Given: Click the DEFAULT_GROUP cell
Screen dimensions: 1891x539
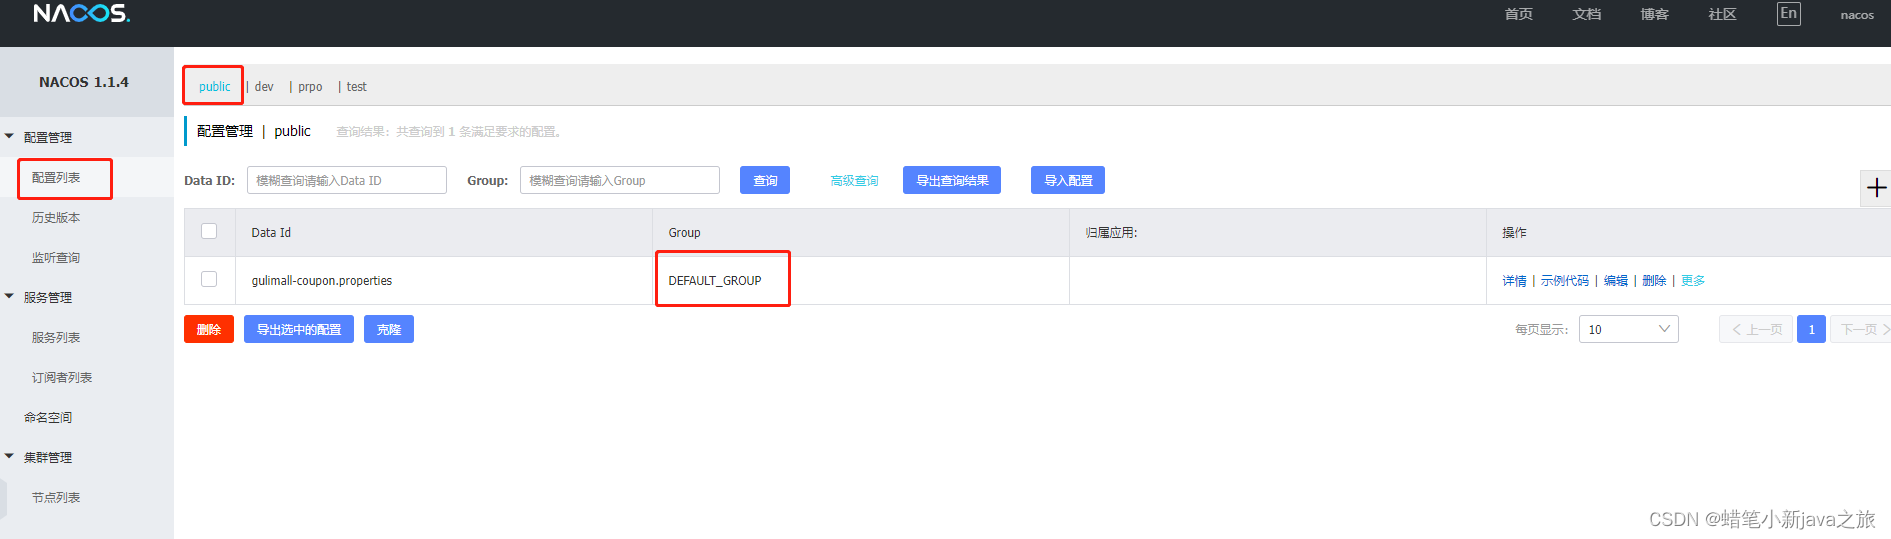Looking at the screenshot, I should 861,280.
